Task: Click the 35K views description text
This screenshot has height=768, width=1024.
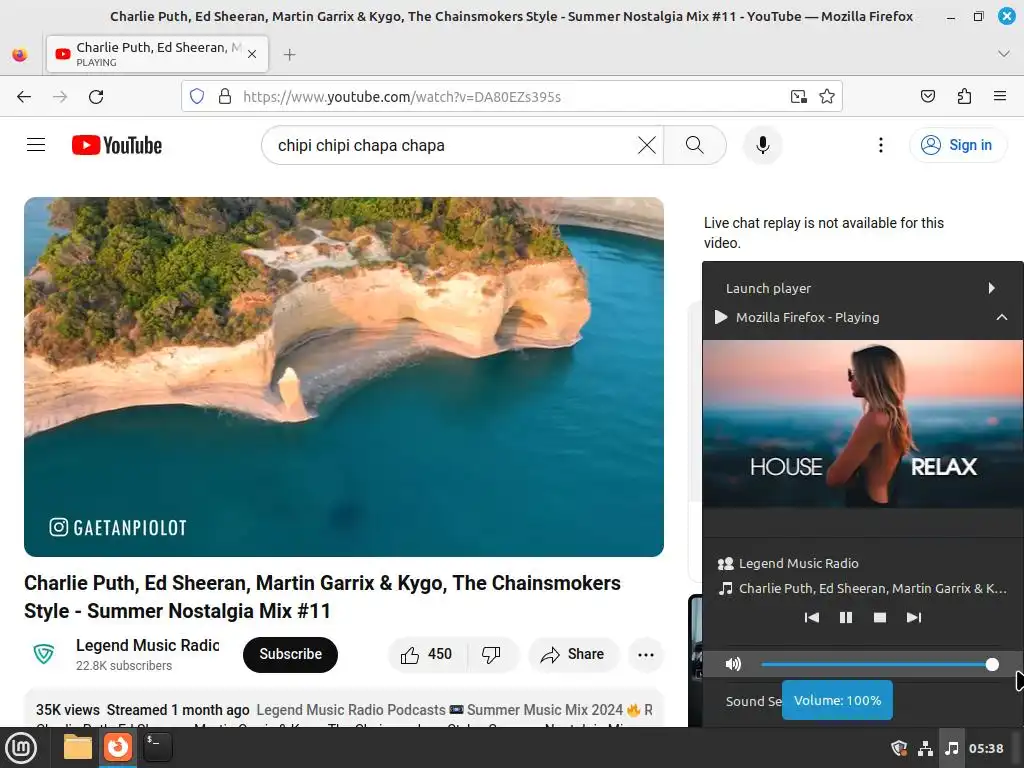Action: point(68,710)
